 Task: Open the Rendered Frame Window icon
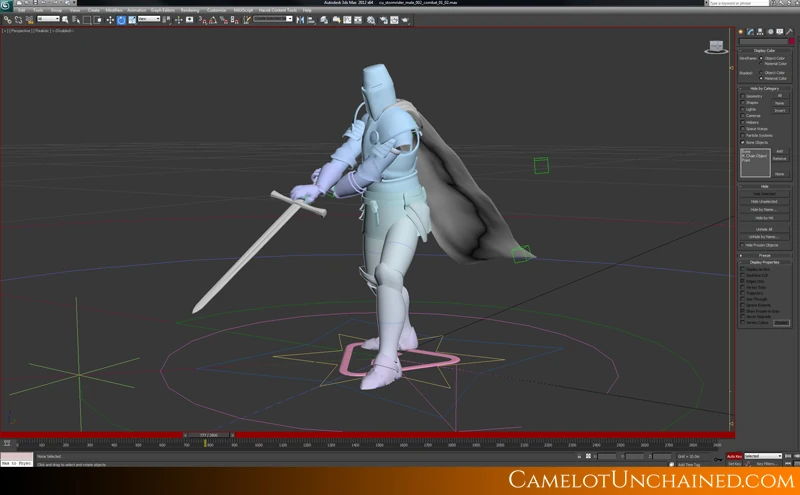tap(394, 20)
